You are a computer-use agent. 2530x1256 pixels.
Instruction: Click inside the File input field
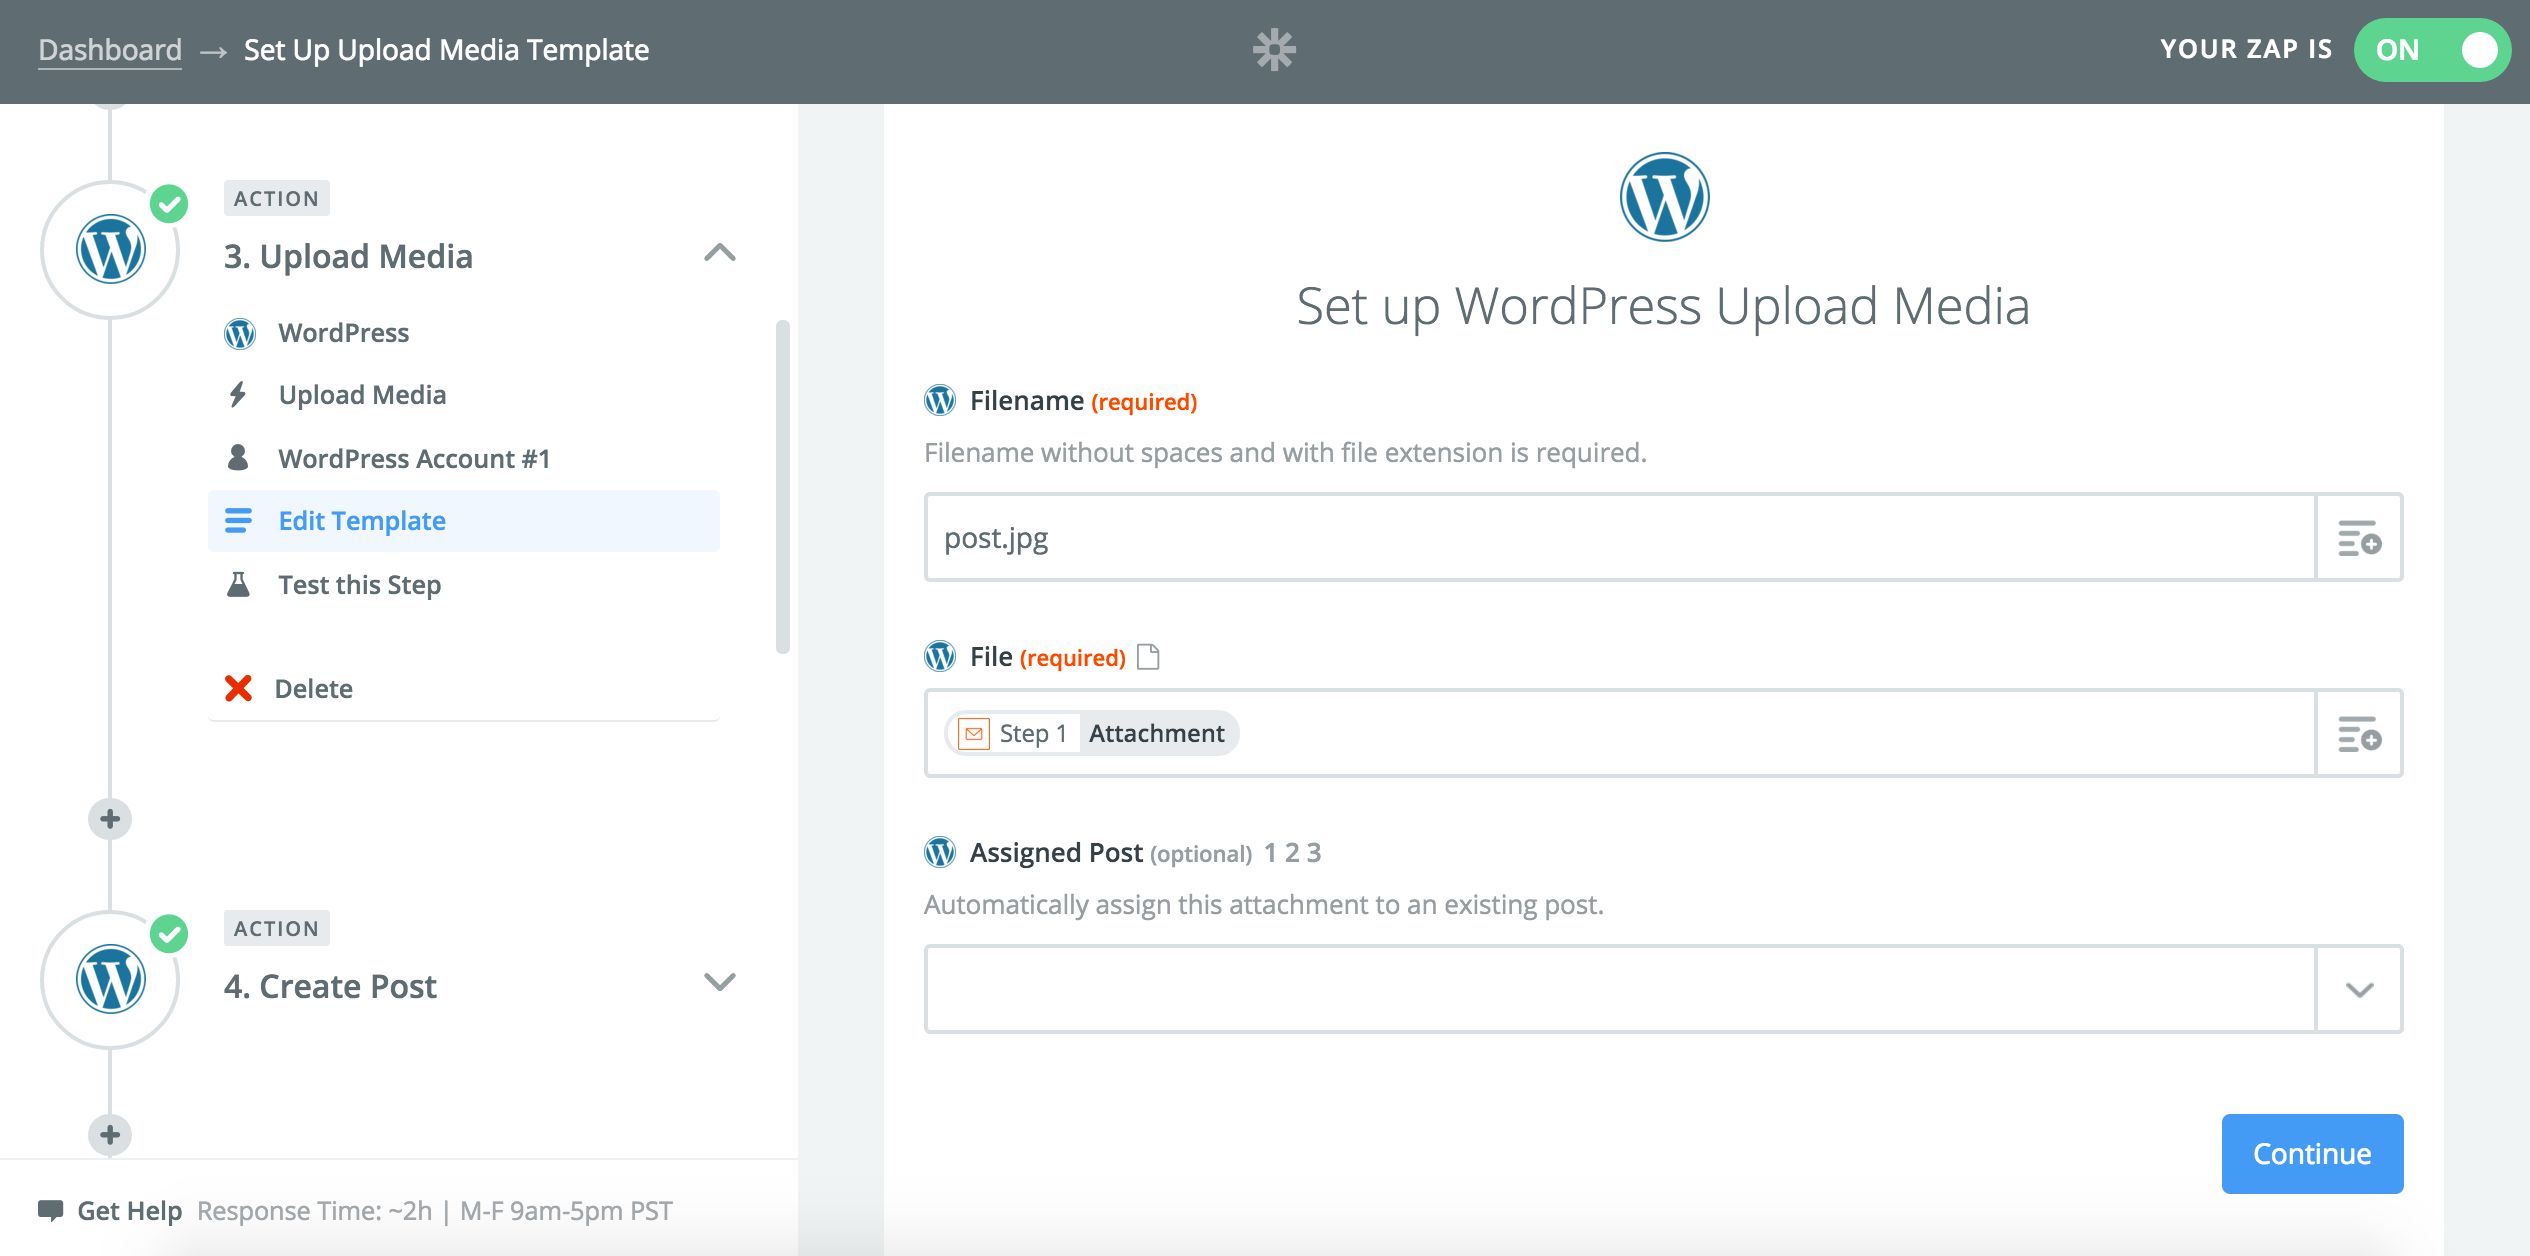coord(1621,734)
